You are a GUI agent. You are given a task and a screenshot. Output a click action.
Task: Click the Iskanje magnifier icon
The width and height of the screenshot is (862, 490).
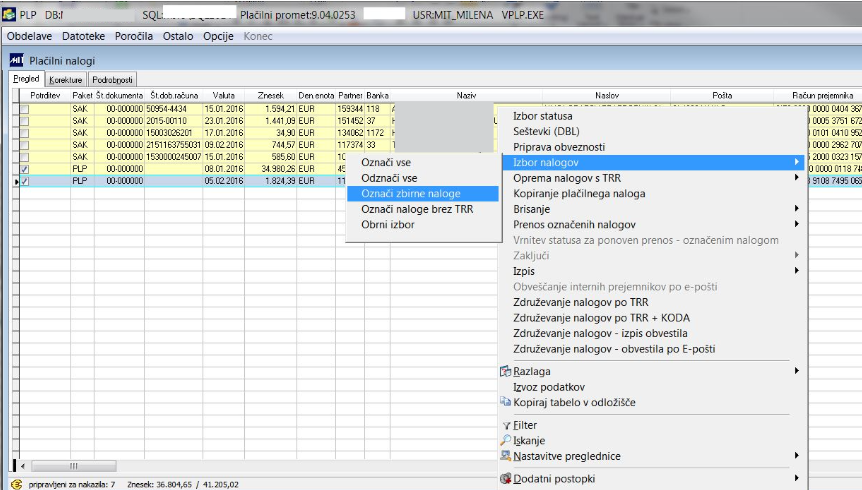pos(505,441)
